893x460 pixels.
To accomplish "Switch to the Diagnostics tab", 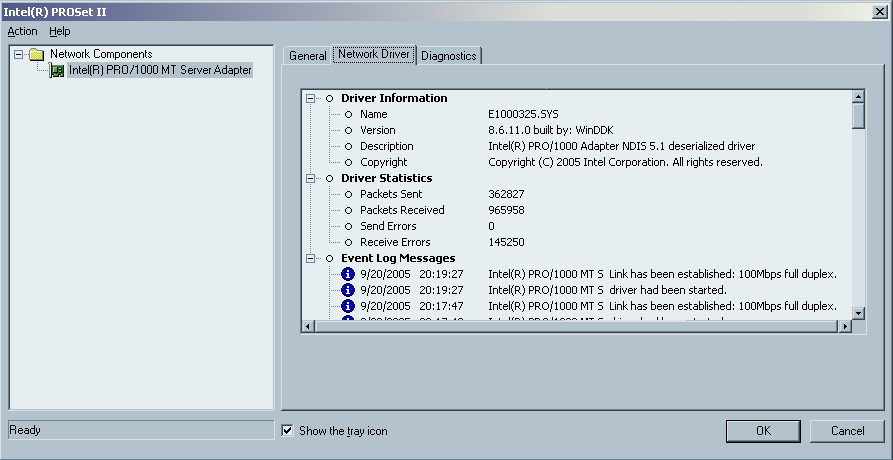I will (449, 56).
